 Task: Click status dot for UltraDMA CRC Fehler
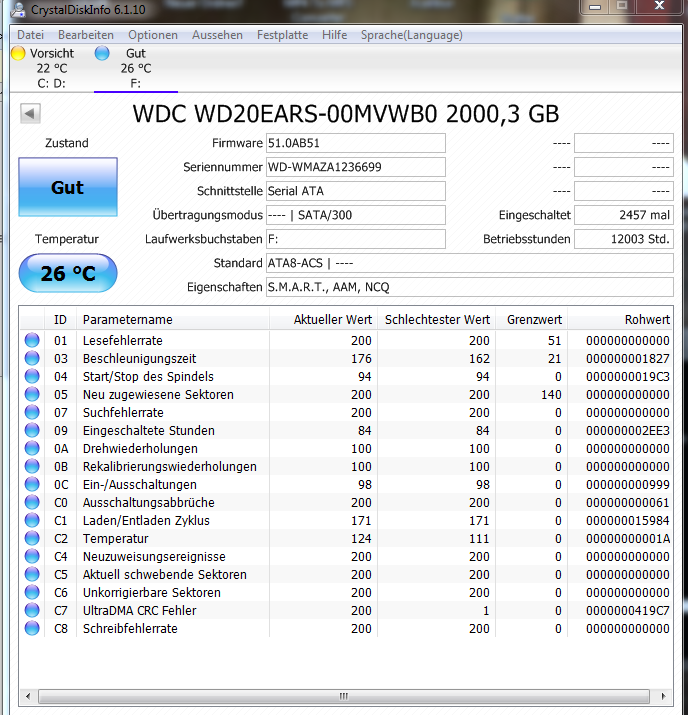(32, 611)
